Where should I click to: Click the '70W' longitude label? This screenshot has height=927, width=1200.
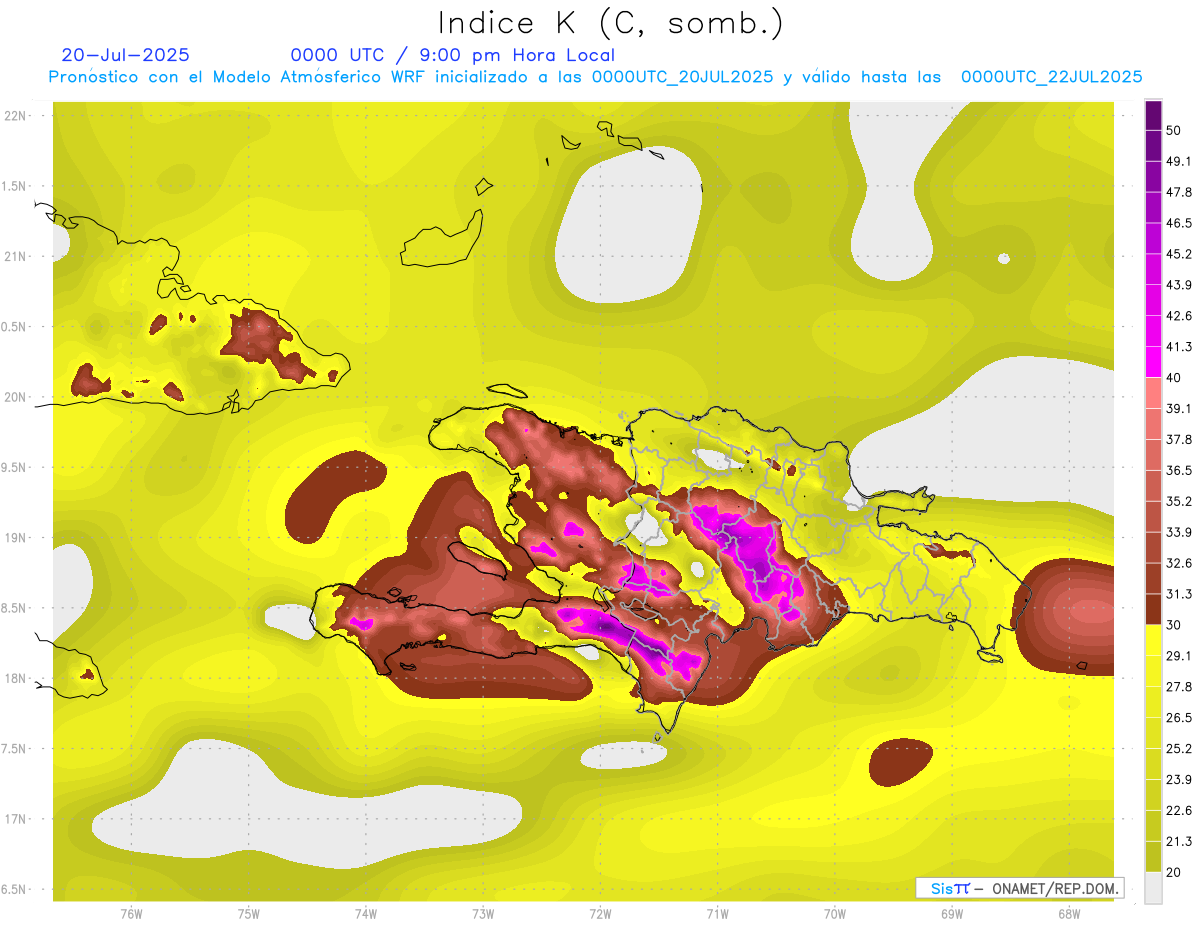click(x=835, y=913)
